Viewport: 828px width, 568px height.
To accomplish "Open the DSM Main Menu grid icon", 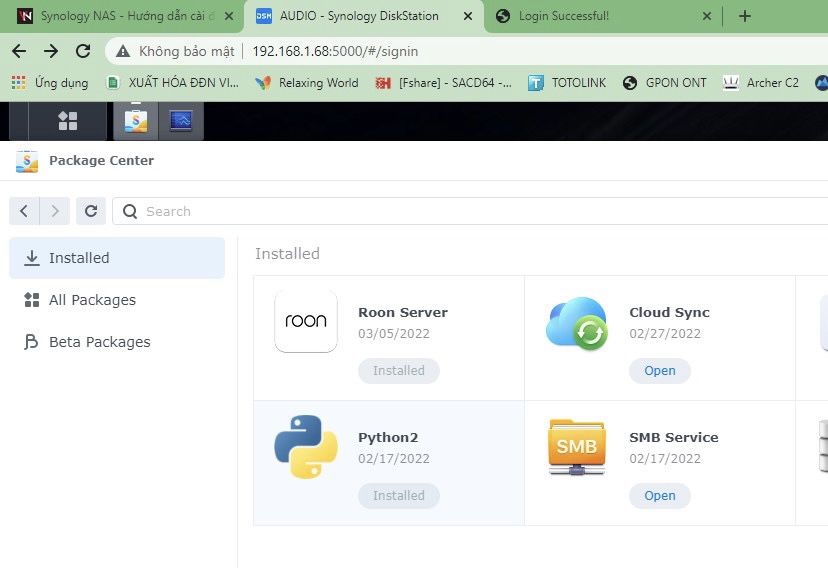I will coord(68,121).
